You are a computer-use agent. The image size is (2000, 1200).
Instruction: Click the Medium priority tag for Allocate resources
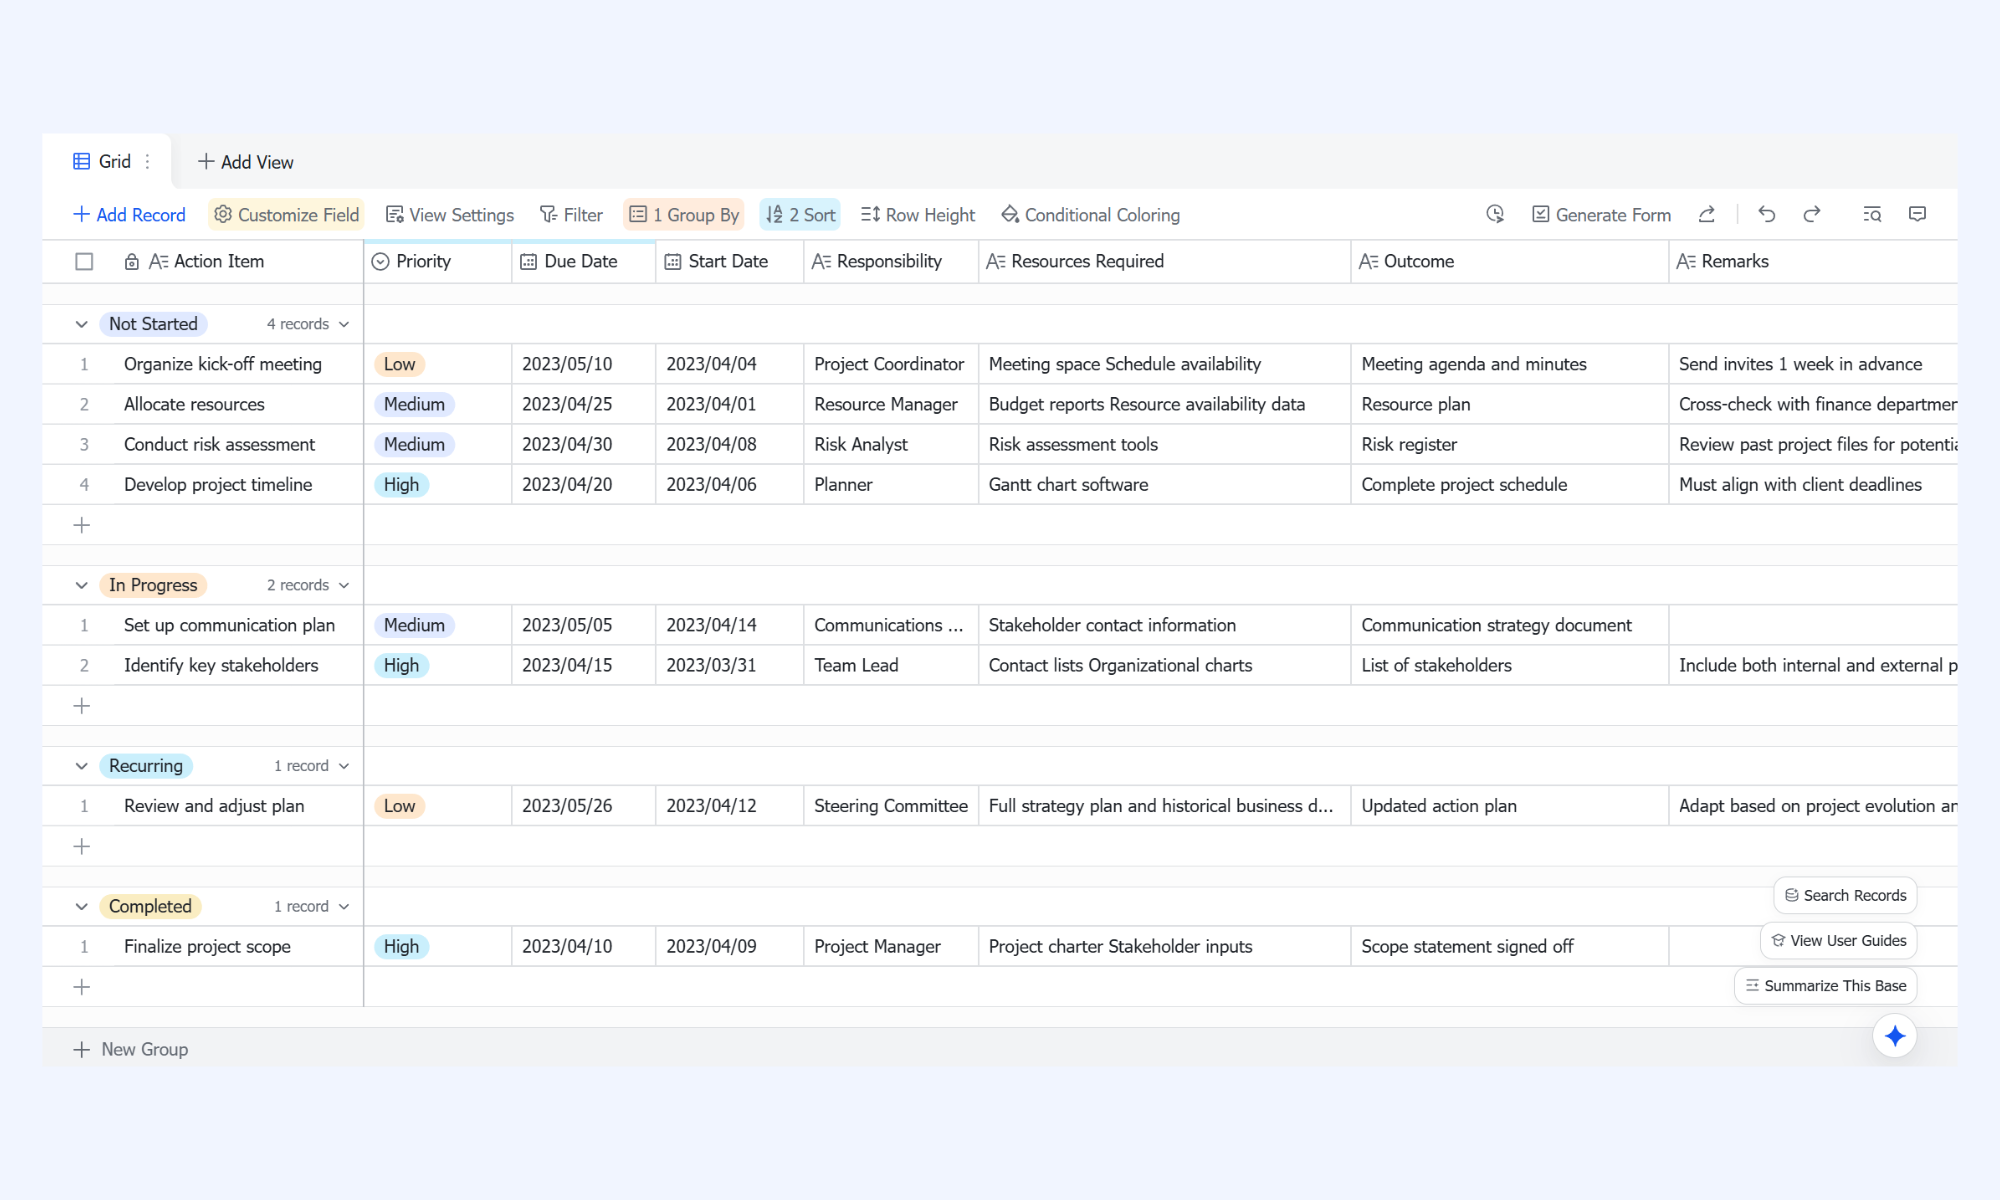click(414, 405)
